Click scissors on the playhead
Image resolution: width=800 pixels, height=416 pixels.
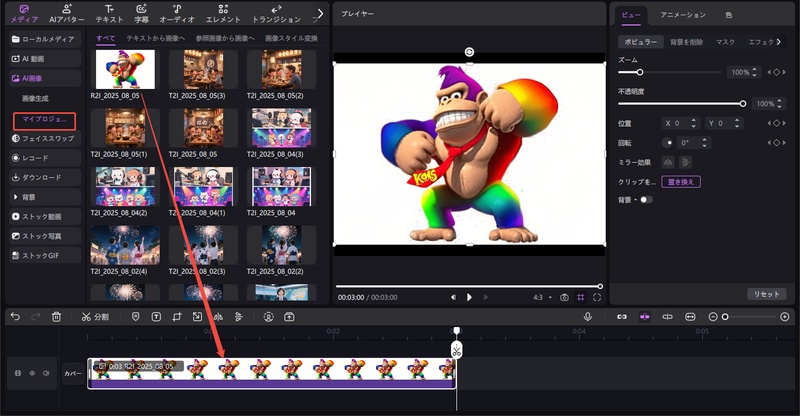pos(456,350)
